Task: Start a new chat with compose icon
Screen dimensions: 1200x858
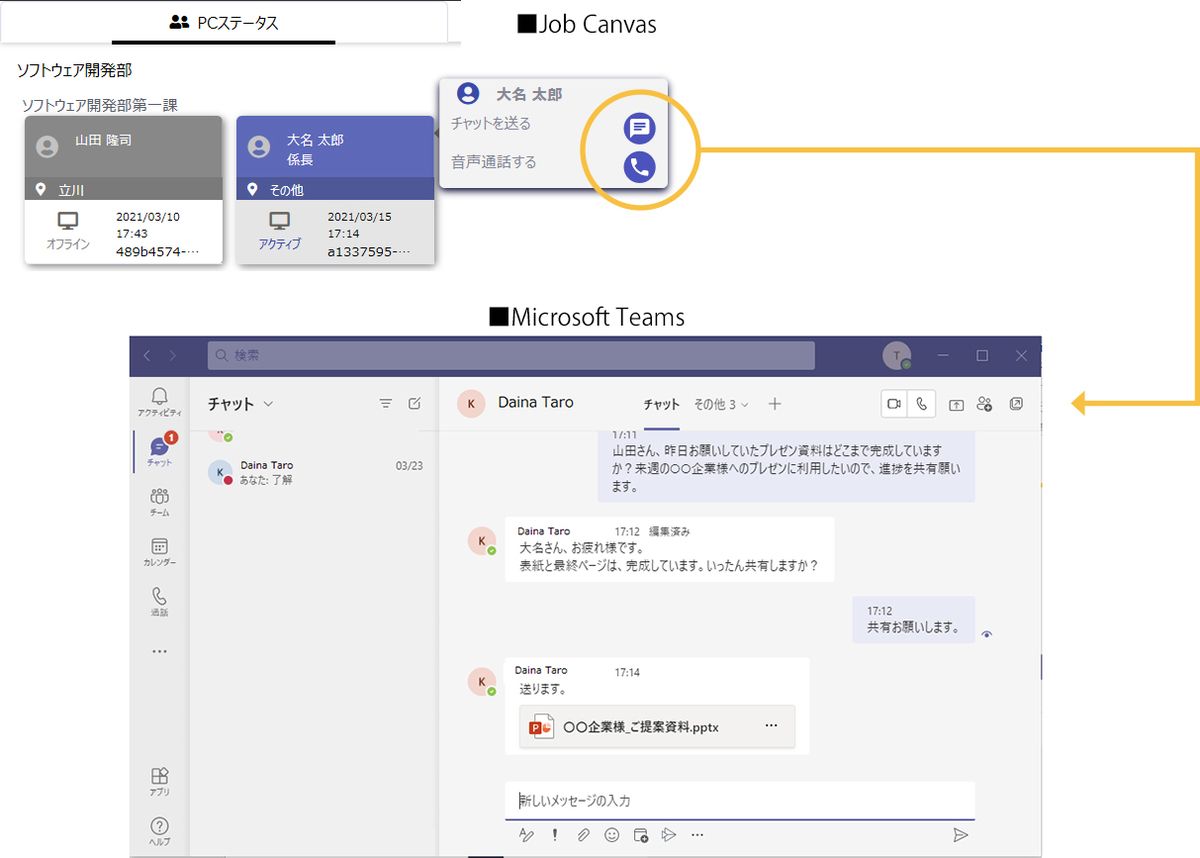Action: pos(415,404)
